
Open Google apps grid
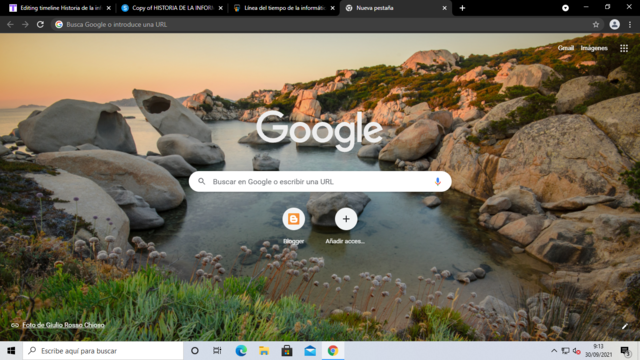pos(624,48)
